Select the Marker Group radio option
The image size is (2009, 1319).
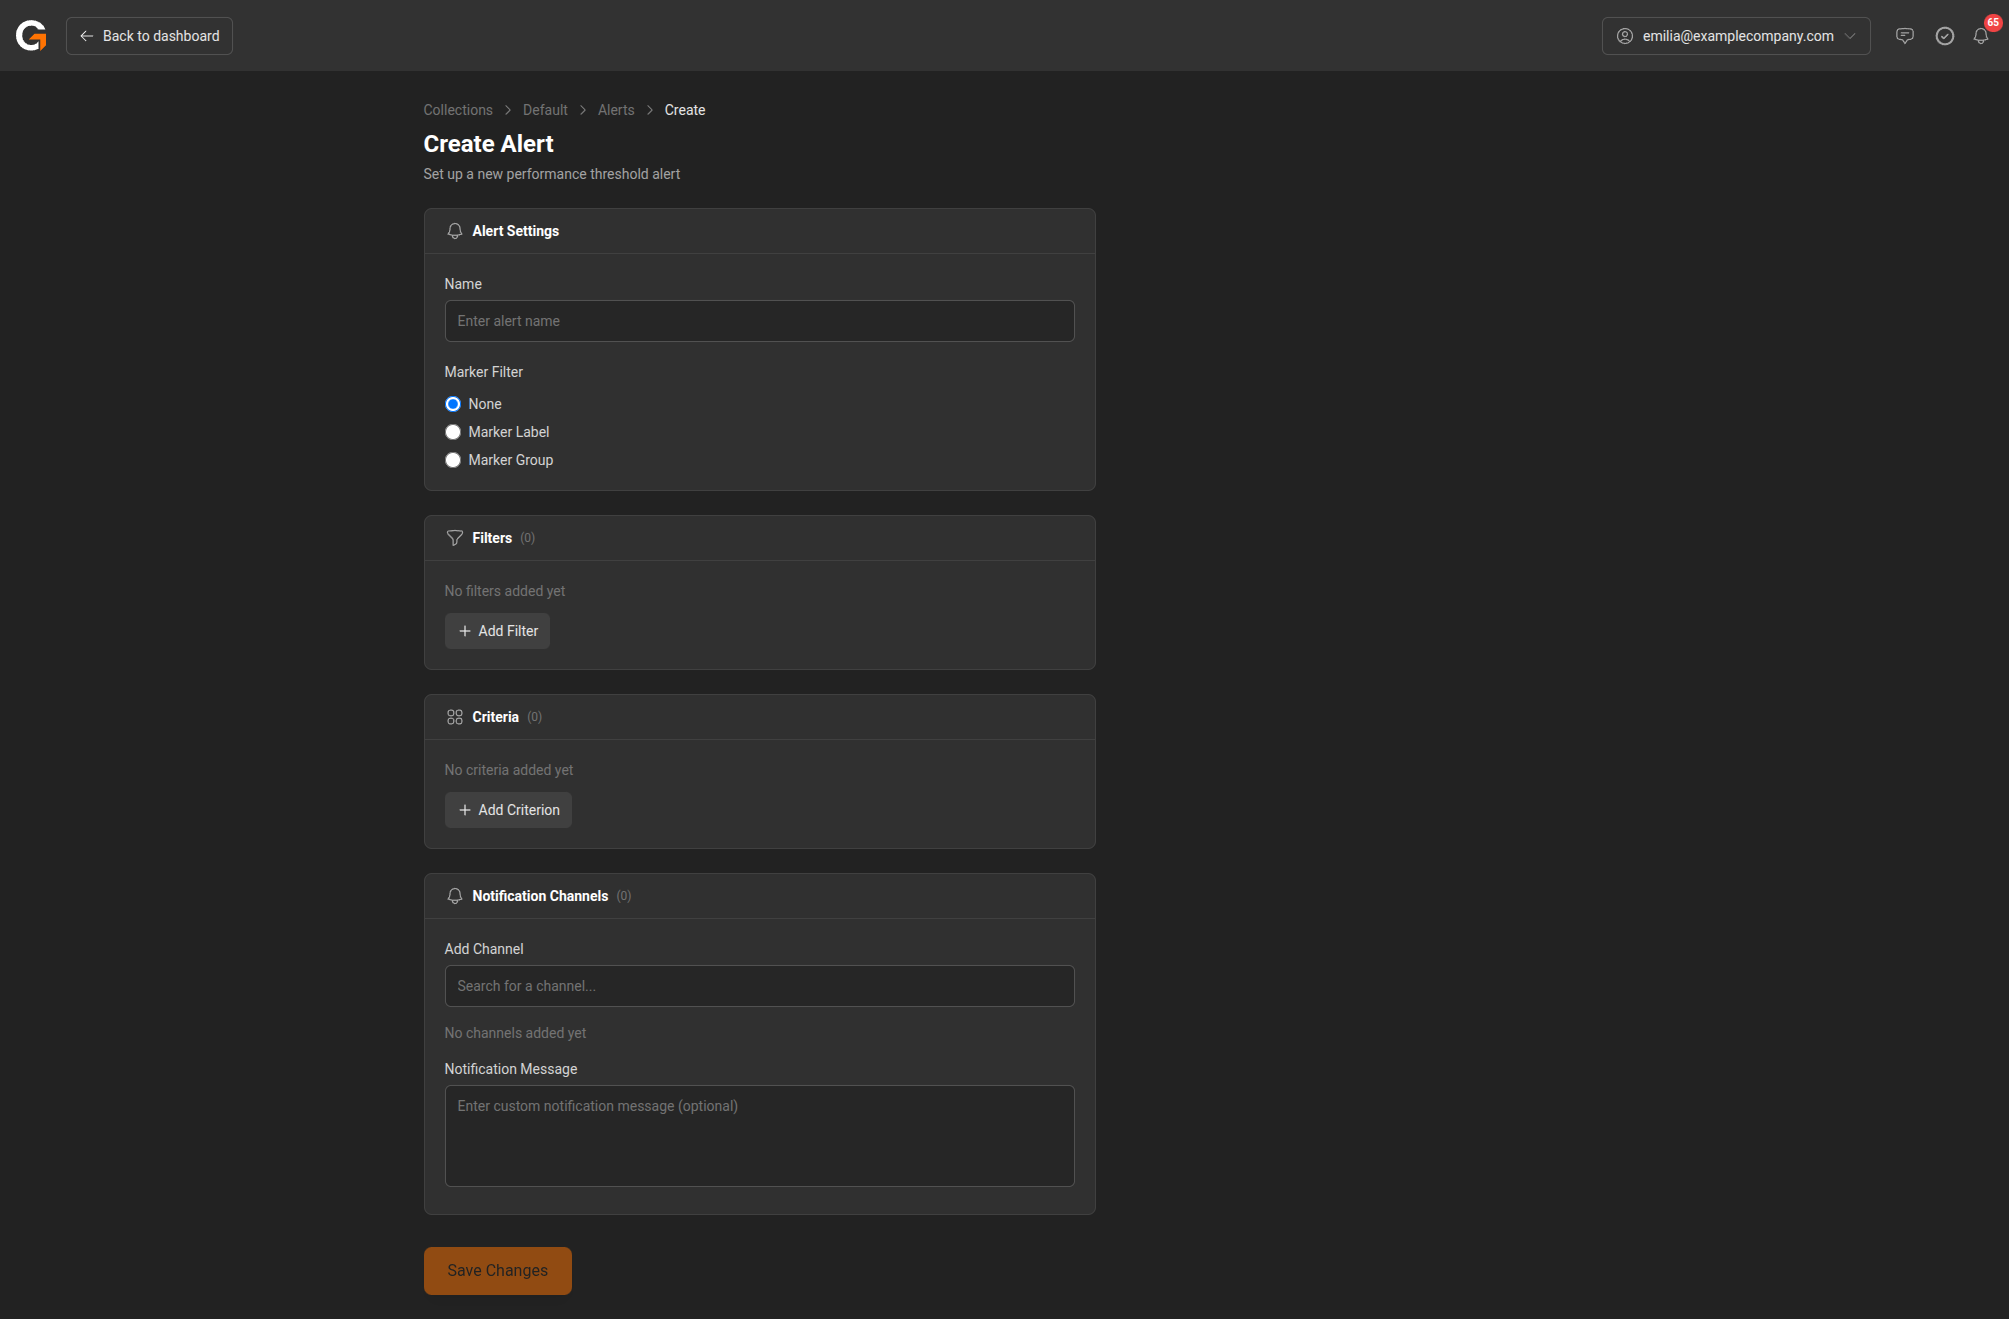click(453, 460)
